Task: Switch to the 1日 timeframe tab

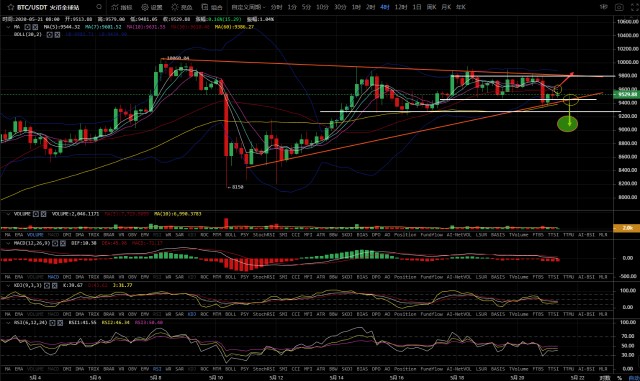Action: (417, 7)
